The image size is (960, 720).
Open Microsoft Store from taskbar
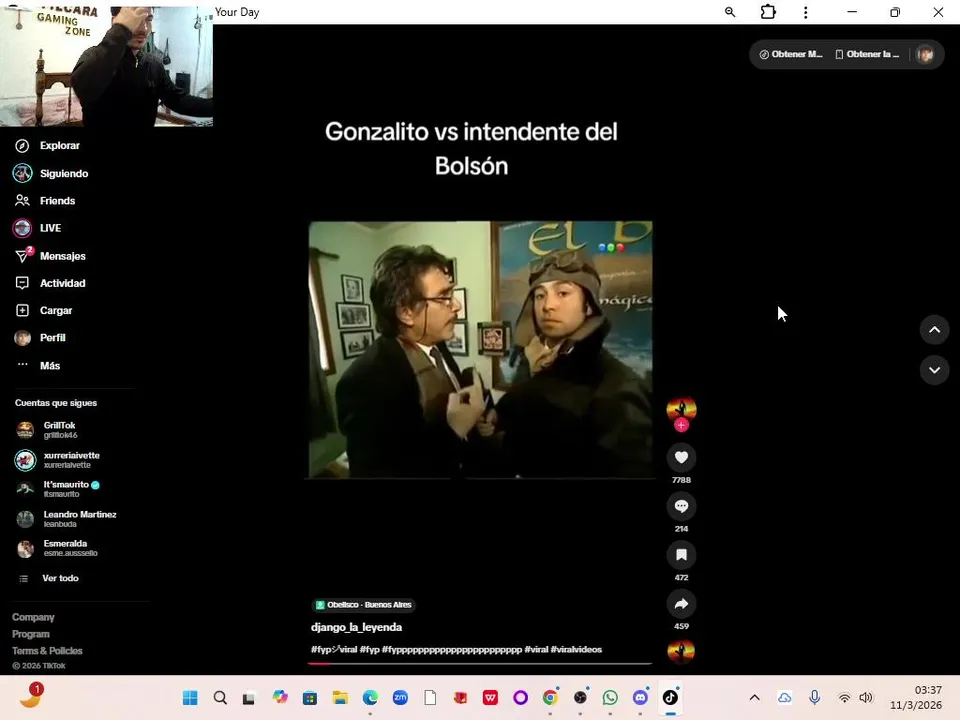point(310,698)
